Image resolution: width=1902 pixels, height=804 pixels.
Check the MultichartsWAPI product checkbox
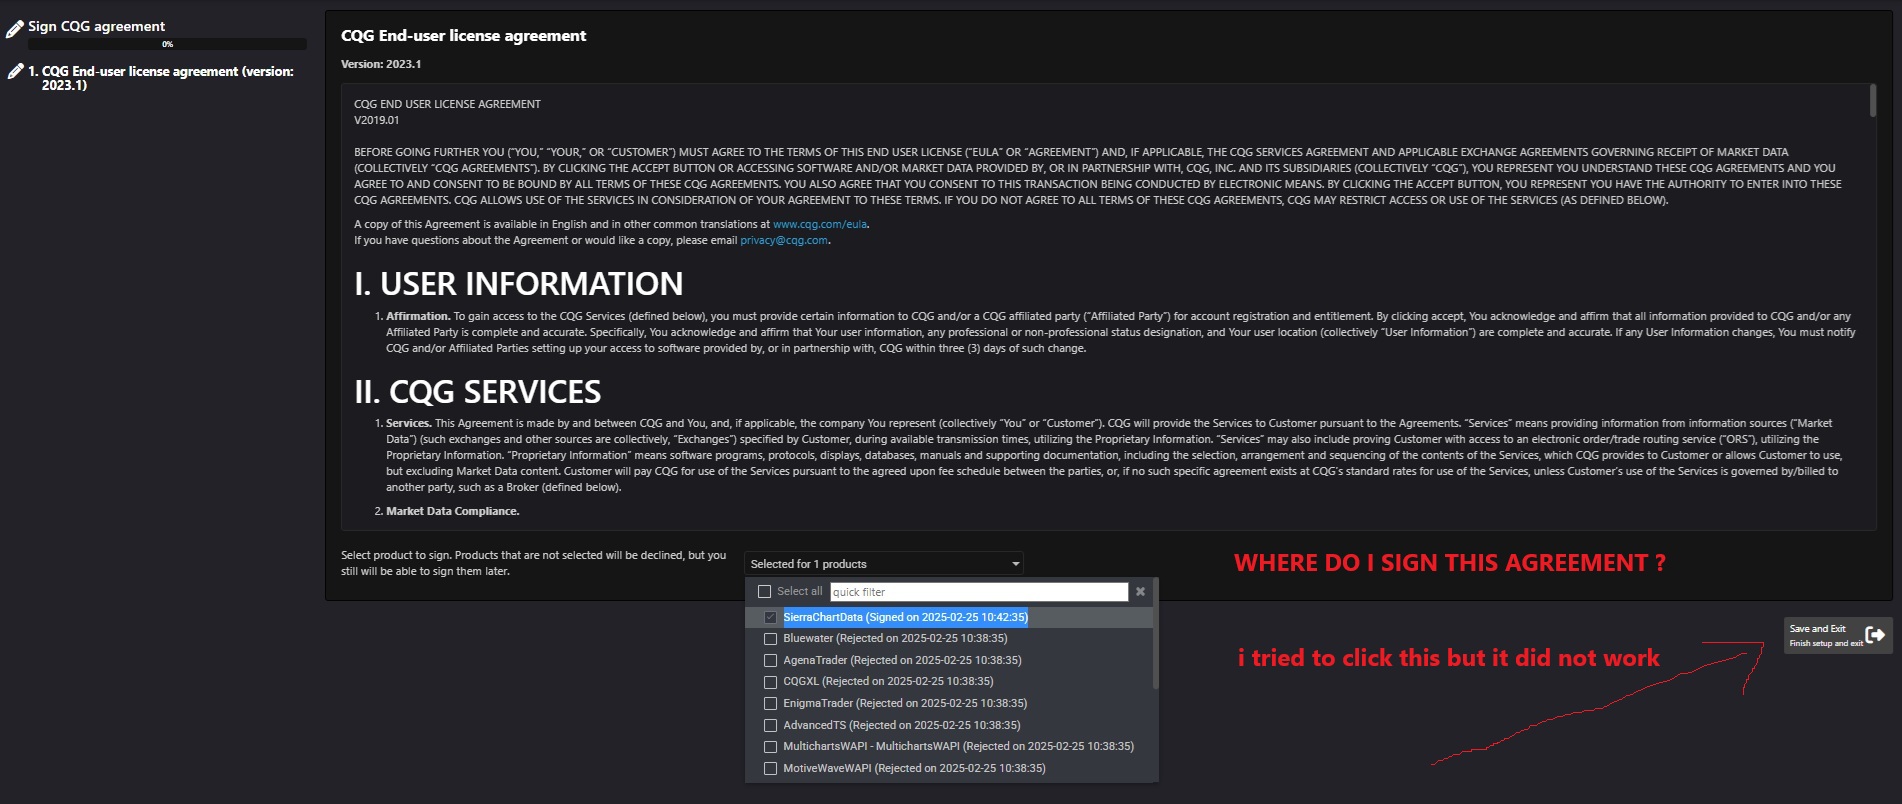tap(770, 747)
